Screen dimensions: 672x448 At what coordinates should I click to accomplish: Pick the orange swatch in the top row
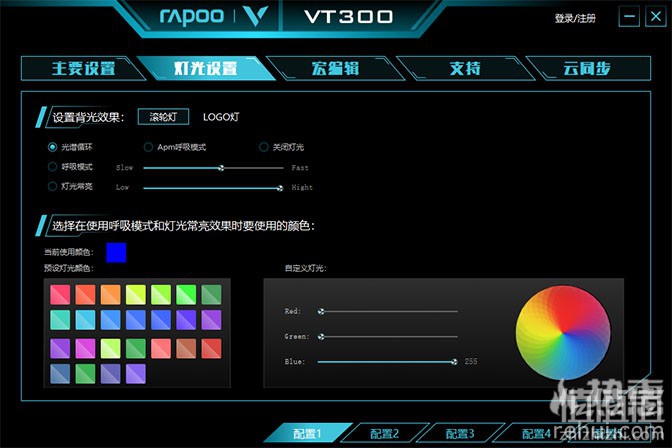(x=111, y=295)
